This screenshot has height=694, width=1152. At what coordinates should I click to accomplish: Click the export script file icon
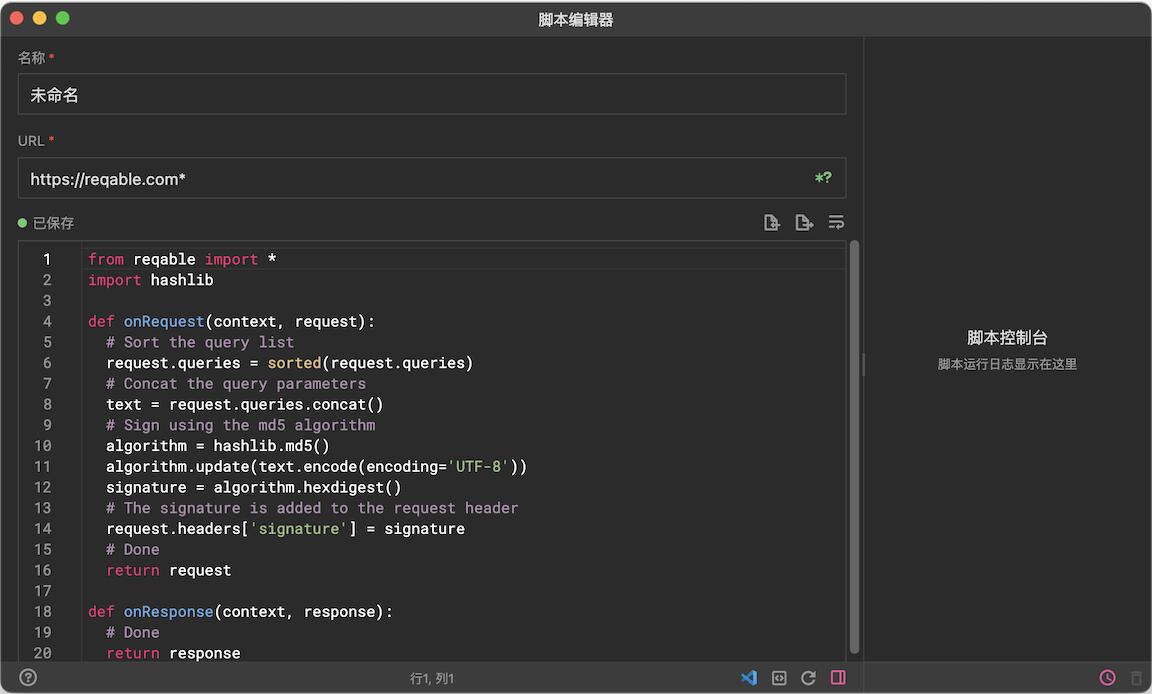coord(804,223)
